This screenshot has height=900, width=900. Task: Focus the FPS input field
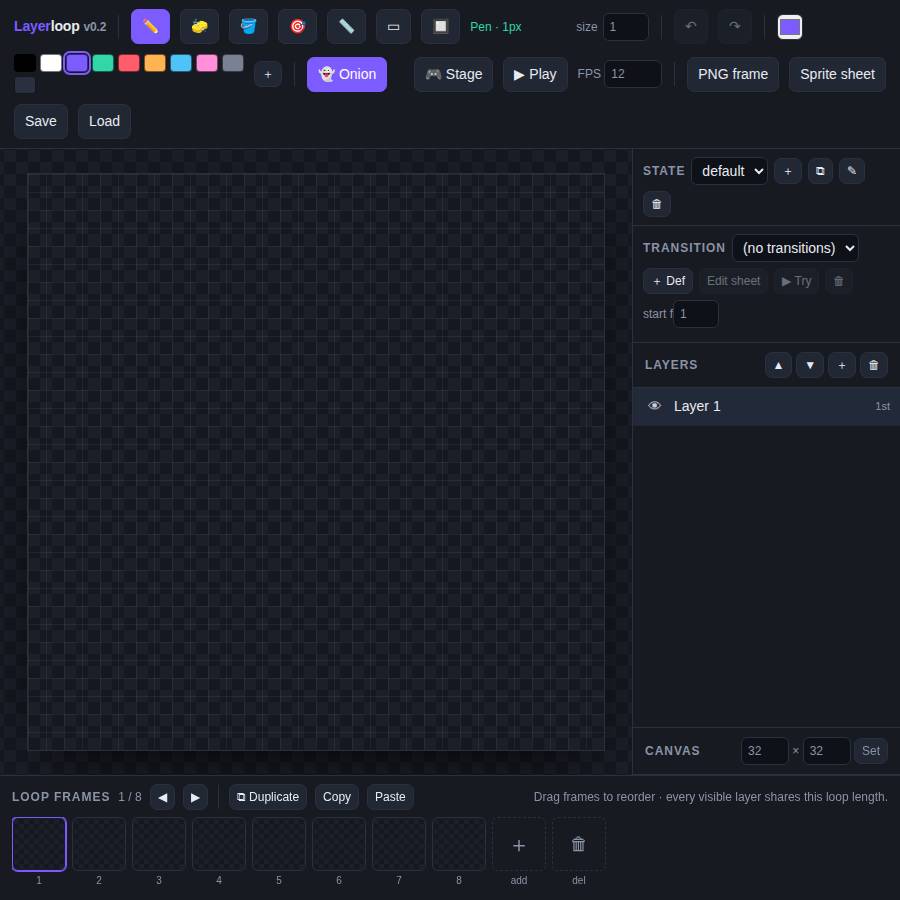coord(633,74)
